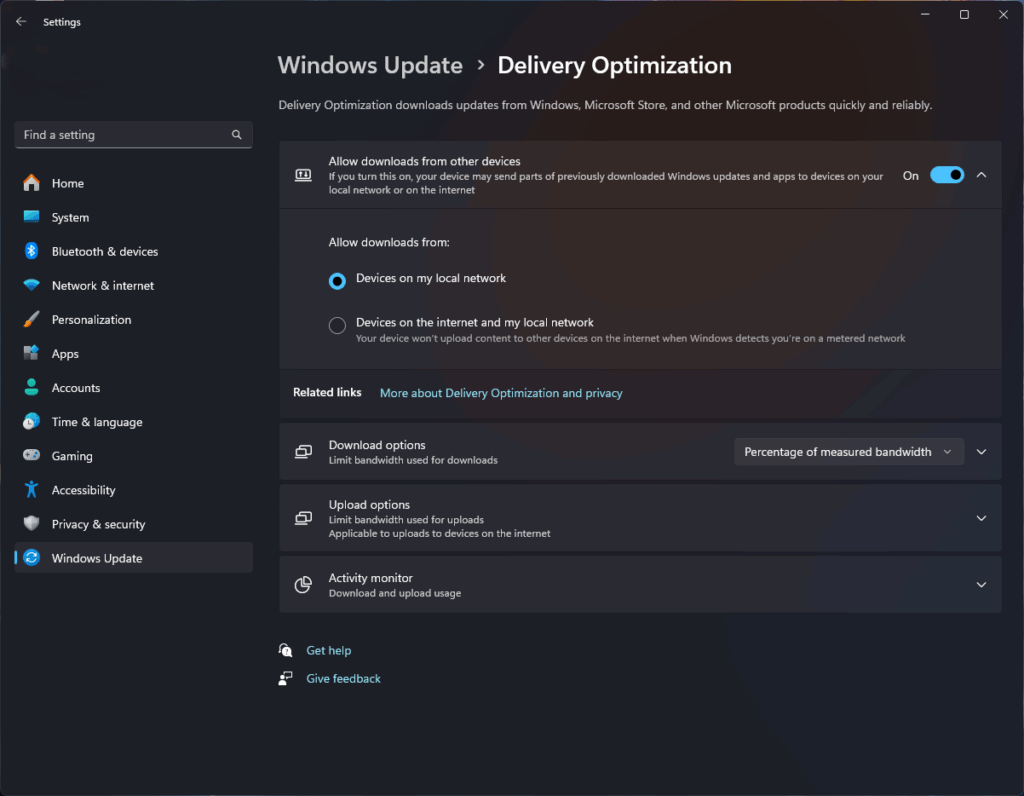The width and height of the screenshot is (1024, 796).
Task: Open Privacy & security via the shield icon
Action: tap(32, 523)
